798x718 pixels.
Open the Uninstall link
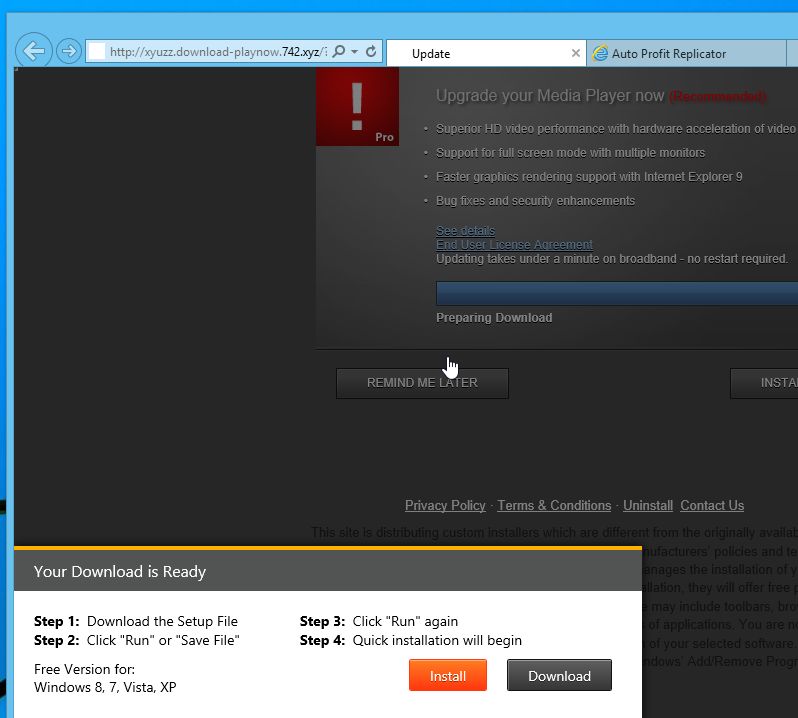click(x=648, y=505)
